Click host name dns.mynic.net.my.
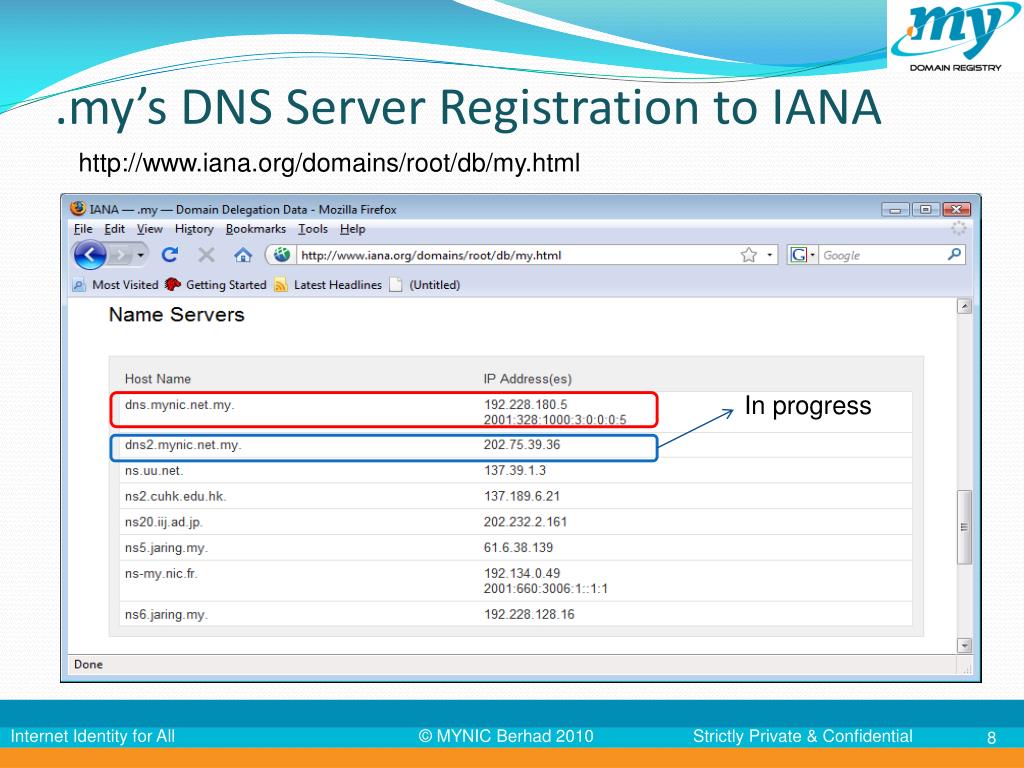Viewport: 1024px width, 768px height. [x=180, y=405]
